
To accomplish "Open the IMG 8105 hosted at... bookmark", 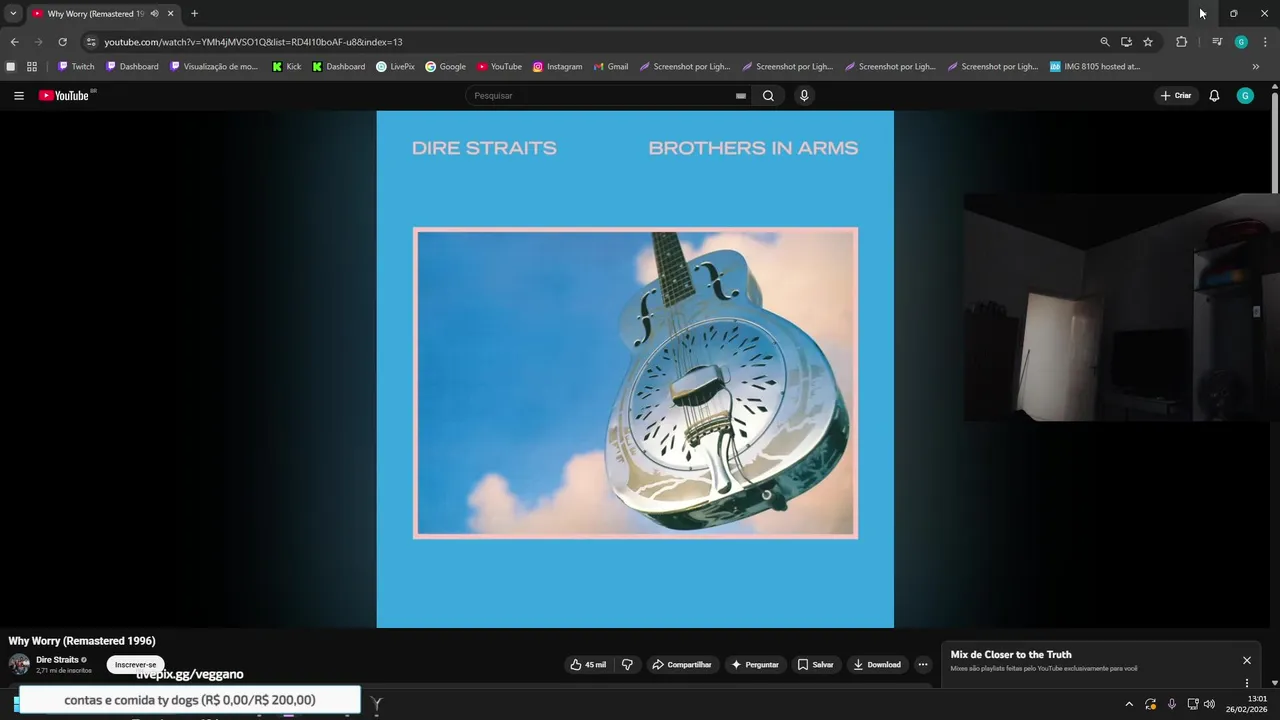I will click(1095, 67).
